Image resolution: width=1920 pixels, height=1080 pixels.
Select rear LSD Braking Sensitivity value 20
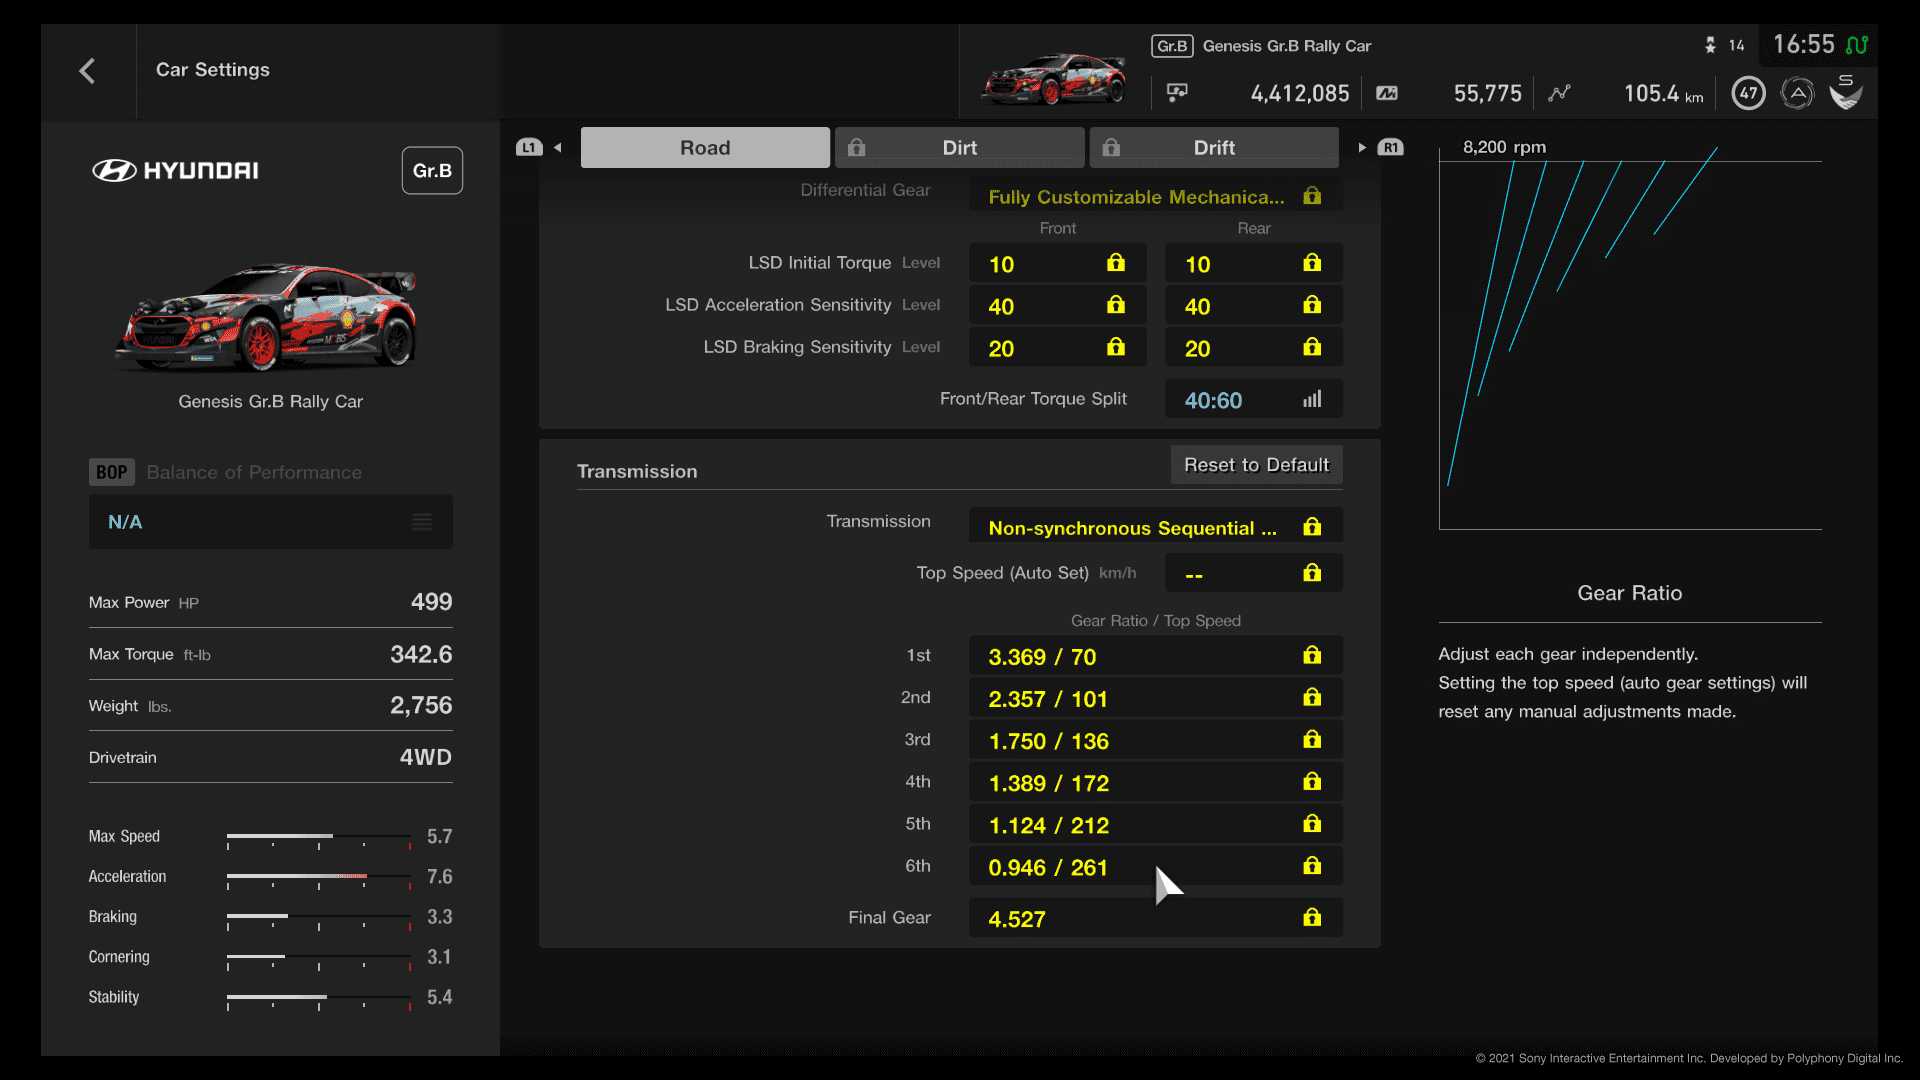[1253, 348]
